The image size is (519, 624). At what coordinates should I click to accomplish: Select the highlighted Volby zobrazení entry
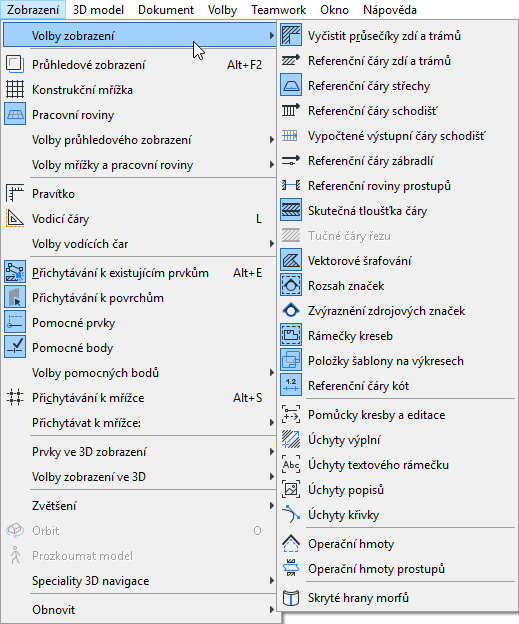coord(140,36)
